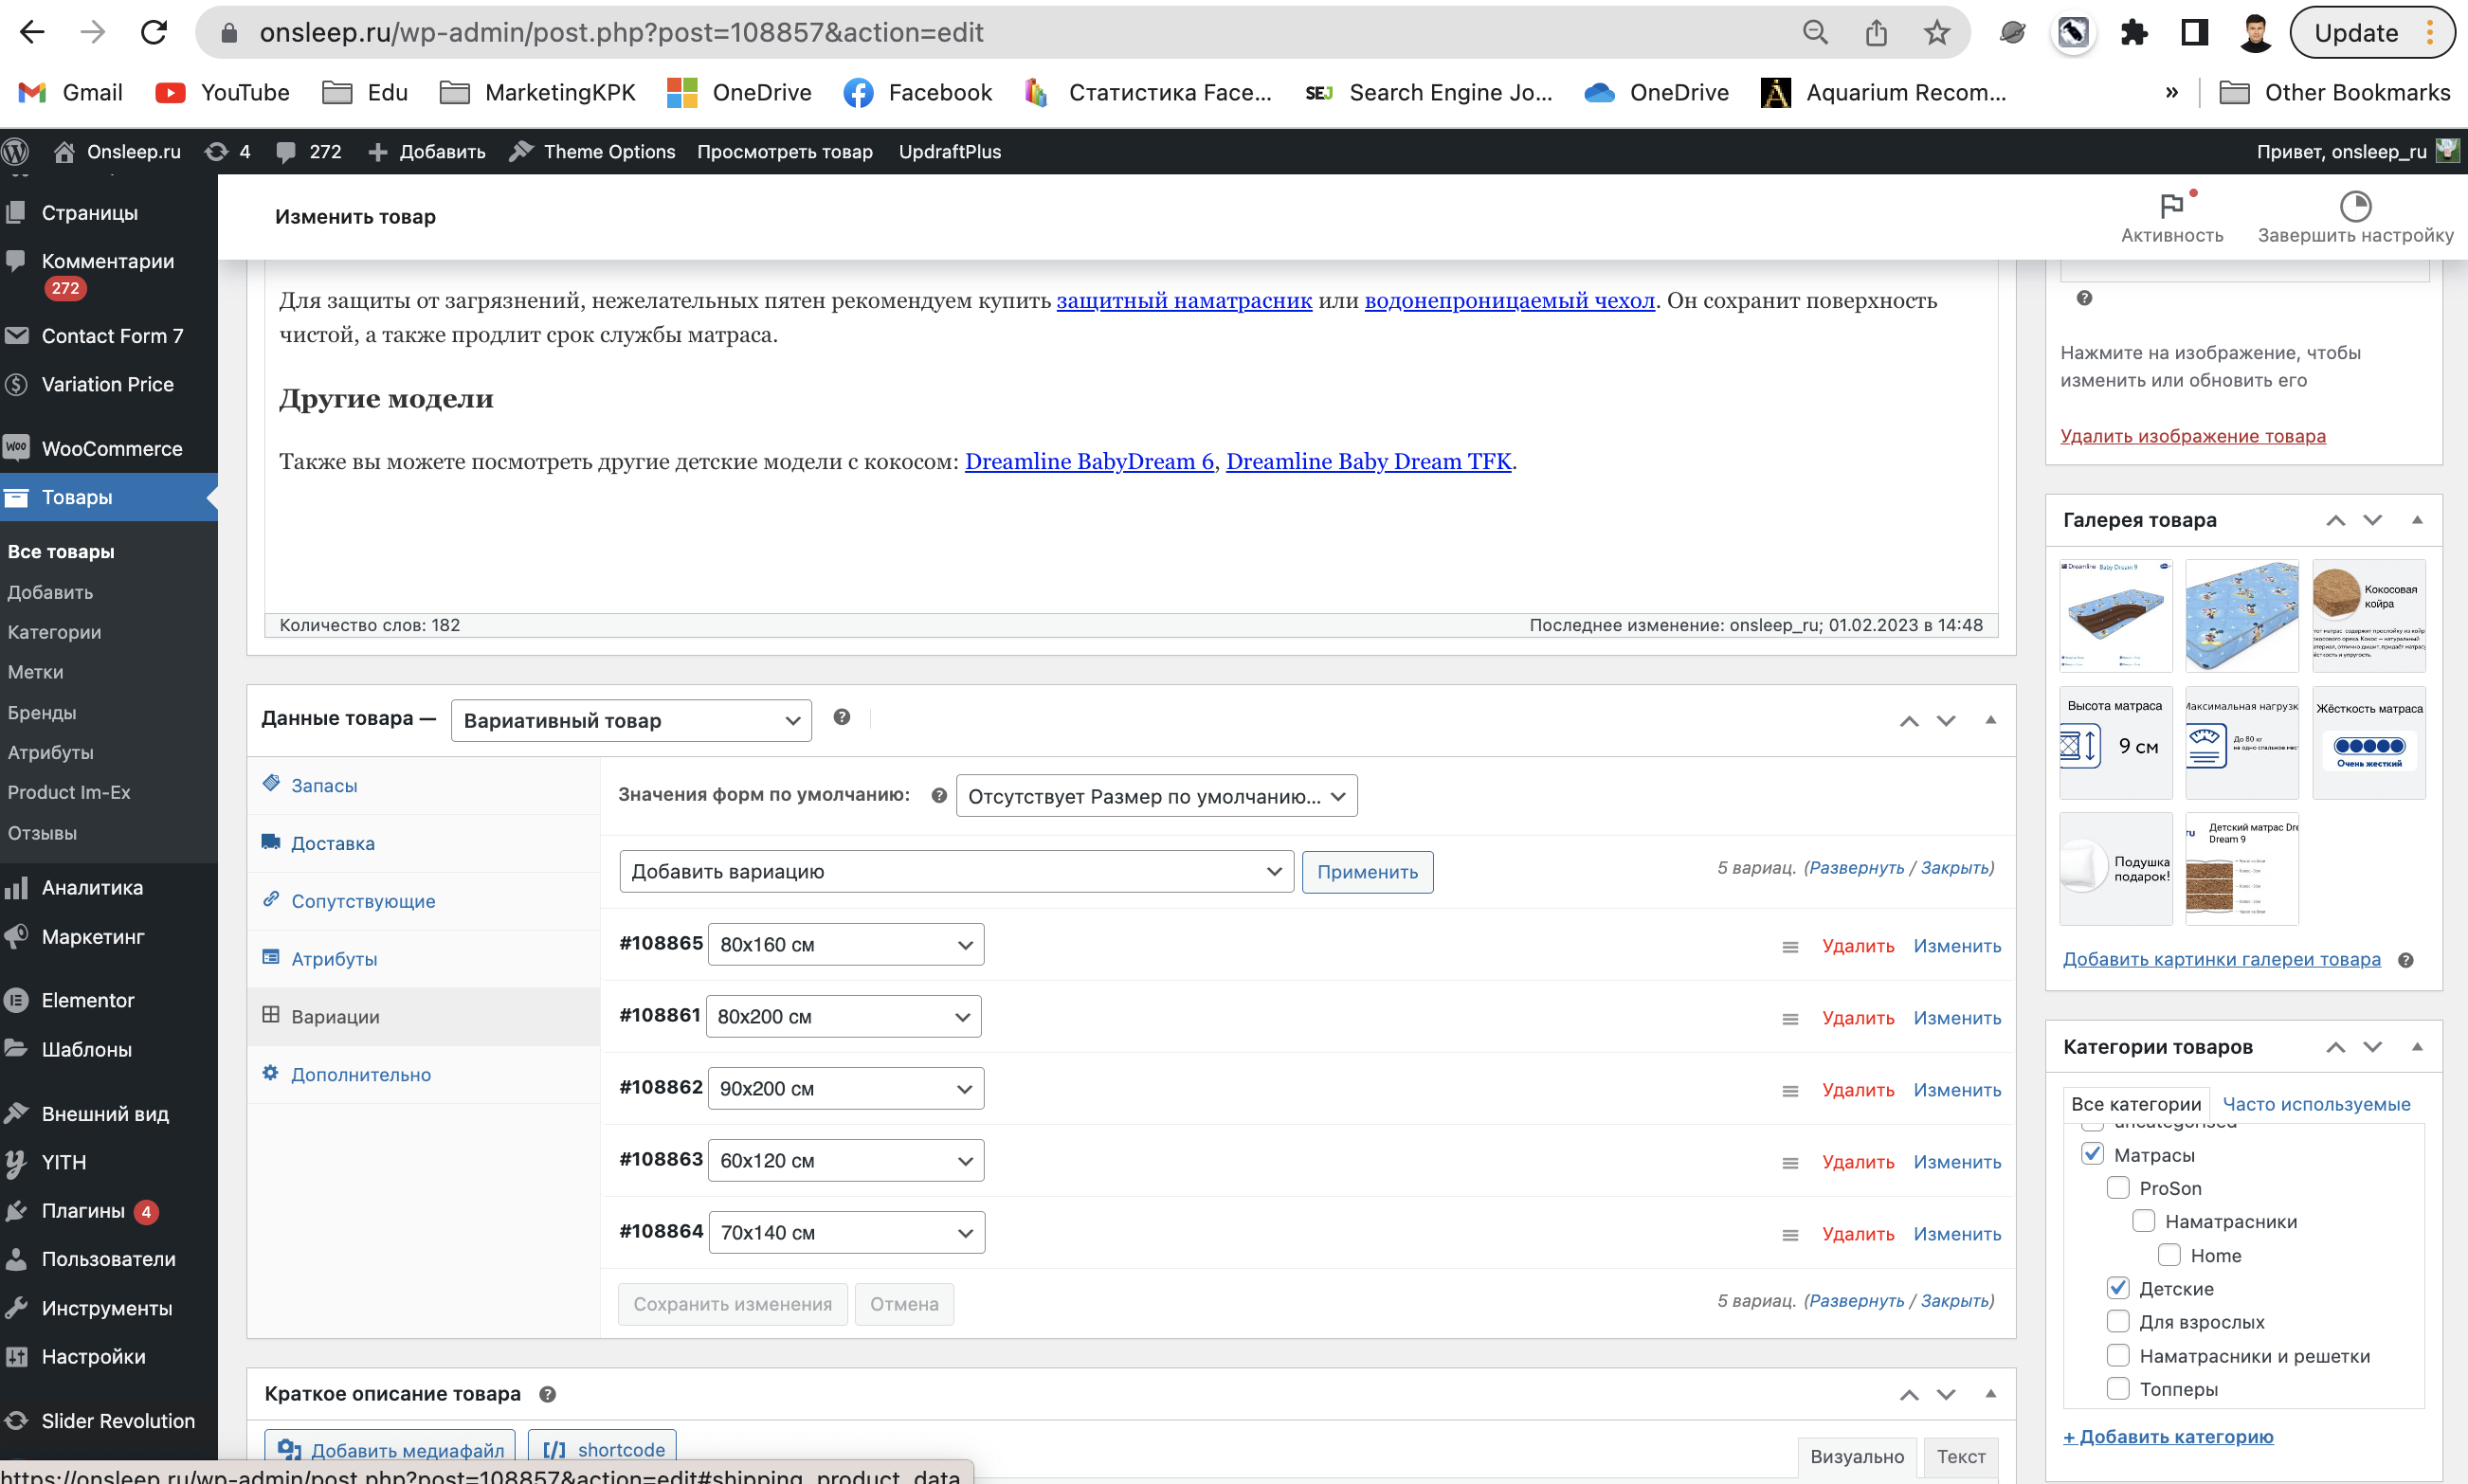Open Other Bookmarks folder
This screenshot has width=2468, height=1484.
(x=2335, y=92)
